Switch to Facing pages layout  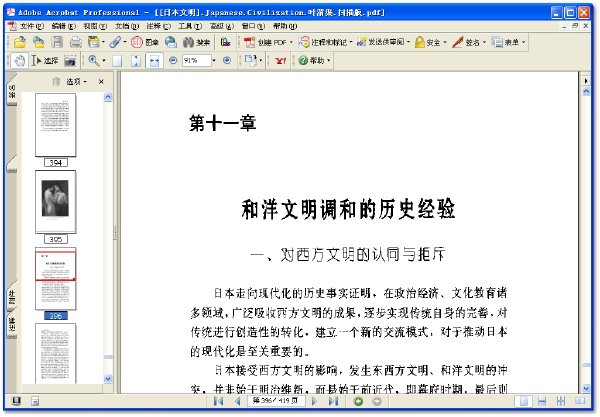click(x=580, y=401)
